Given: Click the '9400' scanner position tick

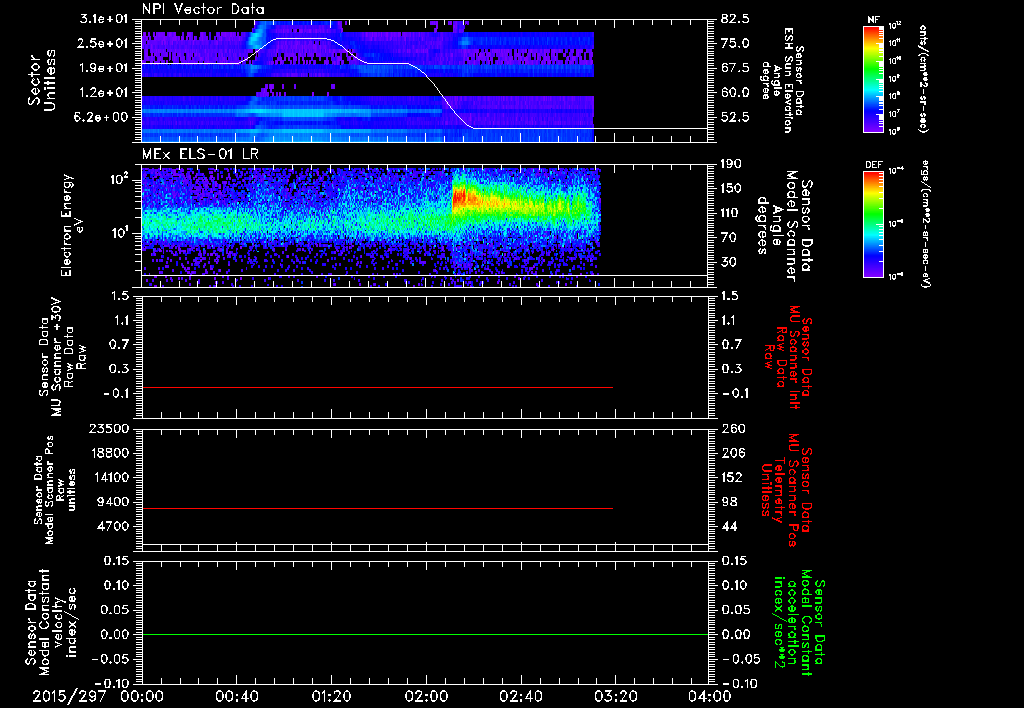Looking at the screenshot, I should (113, 502).
